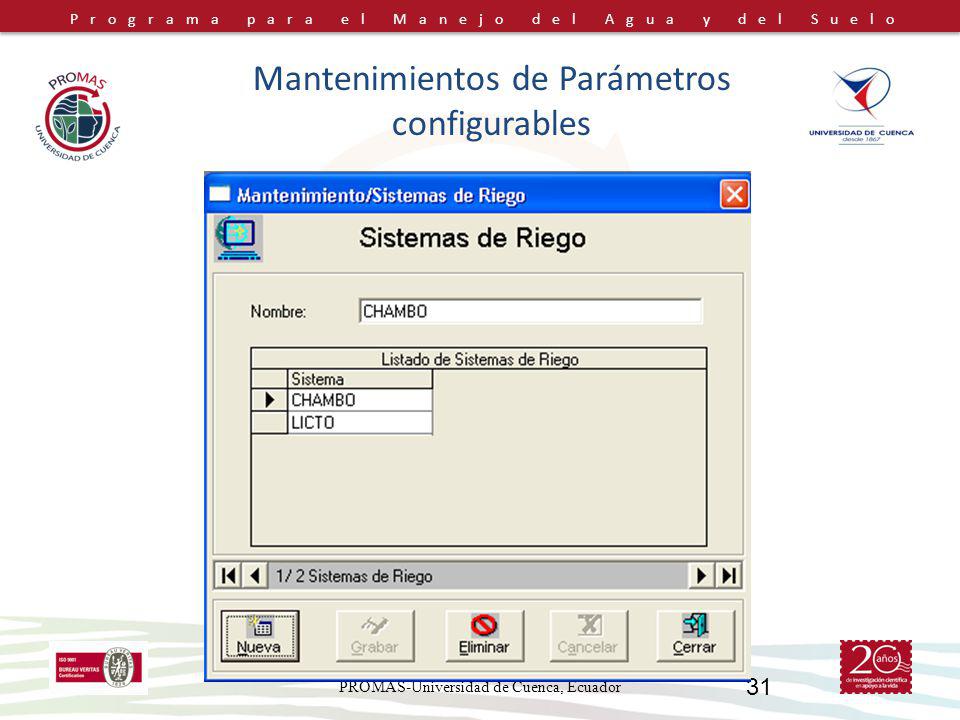960x720 pixels.
Task: Close the Mantenimiento/Sistemas de Riego window
Action: [x=734, y=195]
